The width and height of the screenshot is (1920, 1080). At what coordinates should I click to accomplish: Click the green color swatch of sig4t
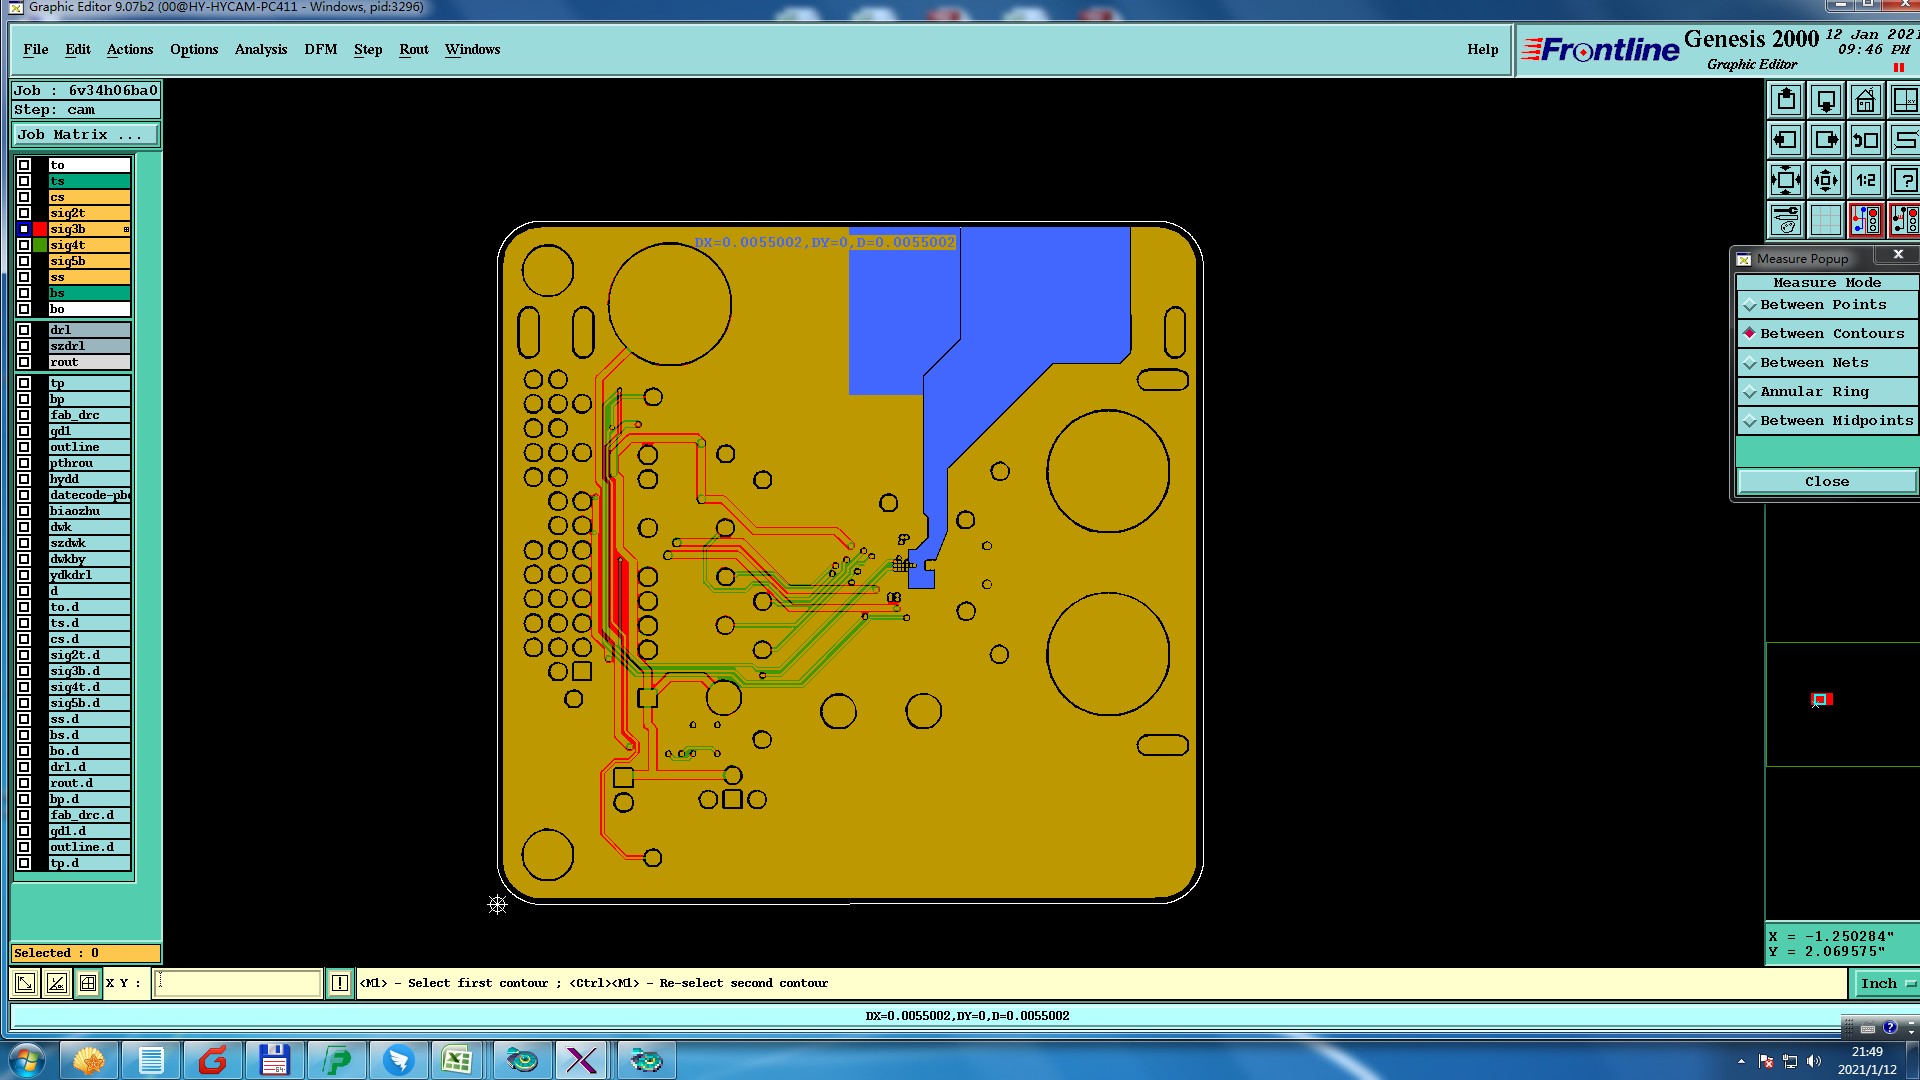coord(40,245)
